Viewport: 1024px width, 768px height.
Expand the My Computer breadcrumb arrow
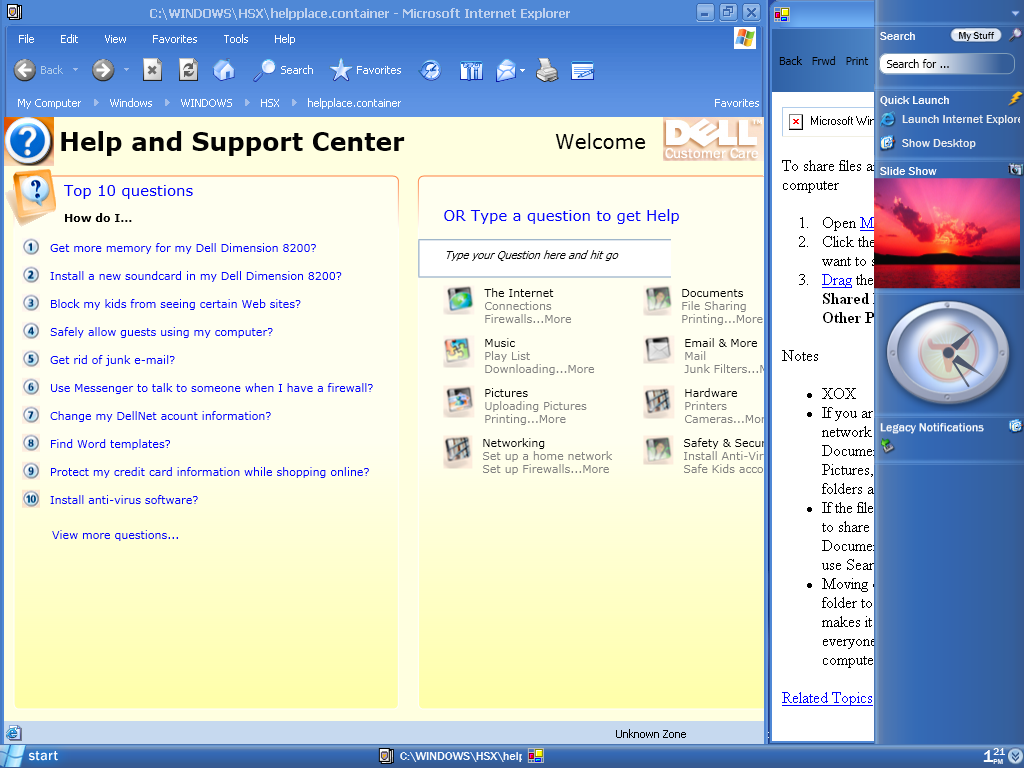96,103
